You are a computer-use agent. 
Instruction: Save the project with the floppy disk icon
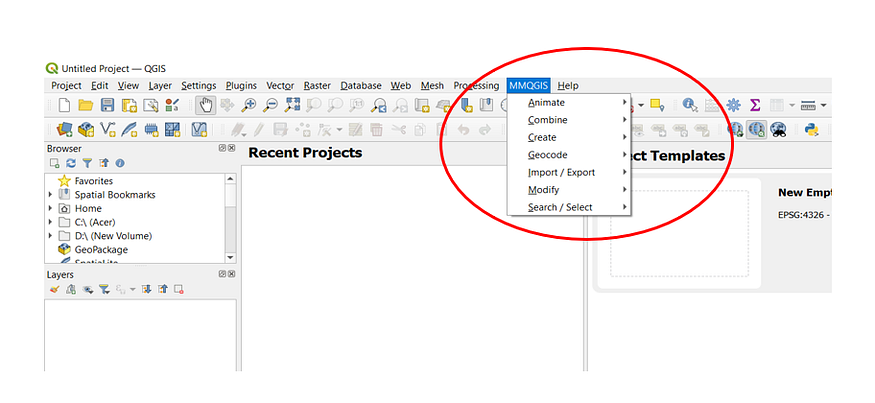click(x=107, y=105)
